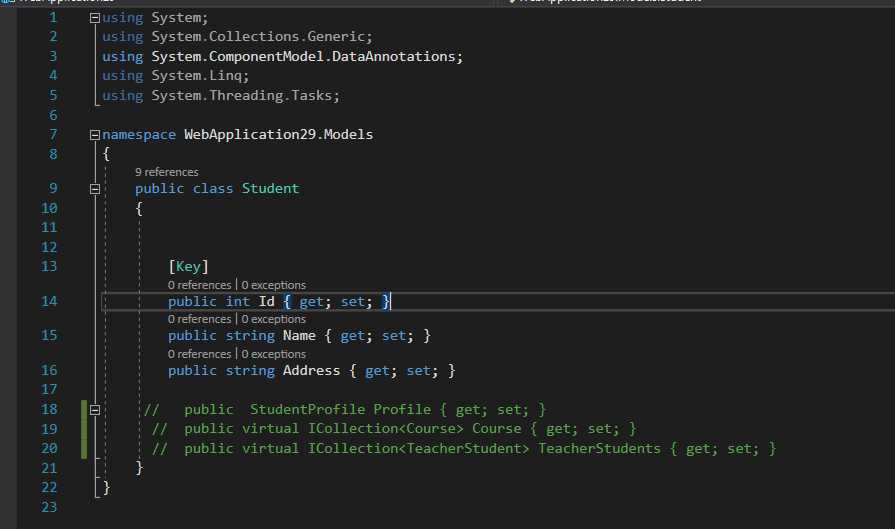This screenshot has width=895, height=529.
Task: Click 'string' keyword in the Address line
Action: click(250, 371)
